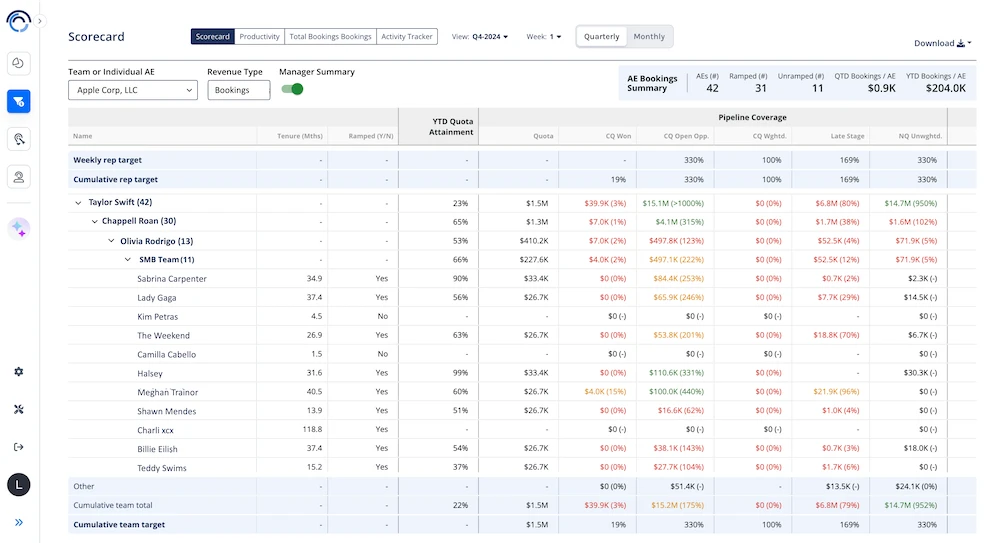Collapse the Taylor Swift (42) tree row
Viewport: 1000px width, 543px height.
pyautogui.click(x=79, y=202)
